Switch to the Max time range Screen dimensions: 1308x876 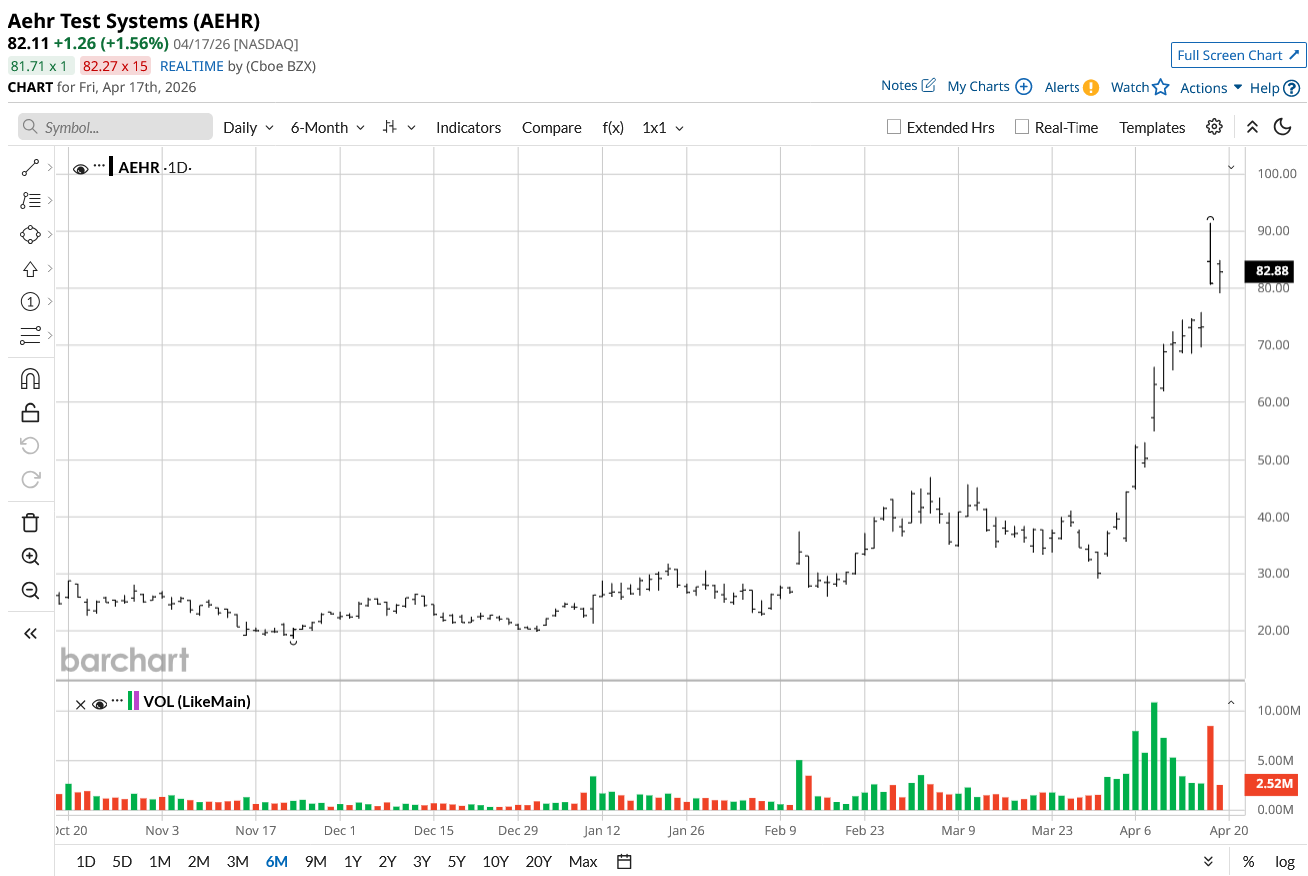(x=583, y=861)
